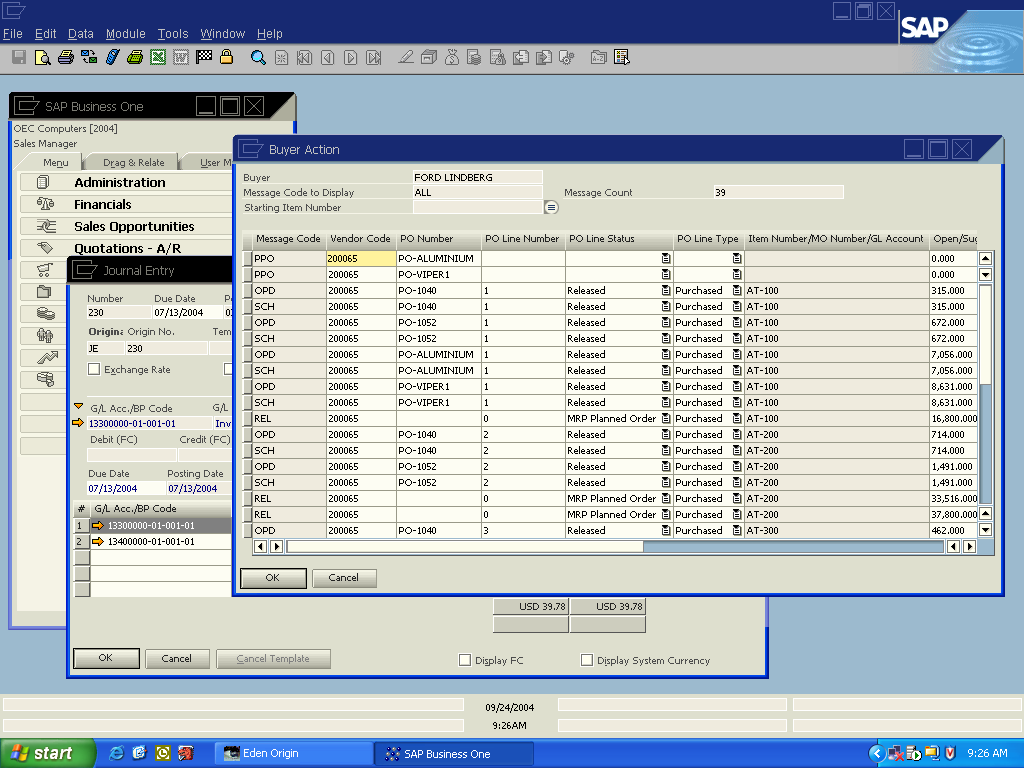Screen dimensions: 1024x768
Task: Open the choose-from-list icon beside Starting Item Number
Action: pos(551,208)
